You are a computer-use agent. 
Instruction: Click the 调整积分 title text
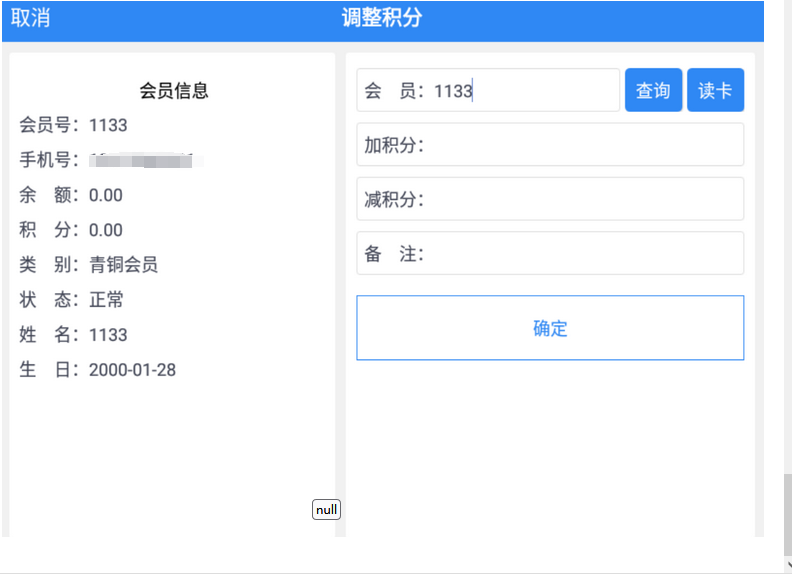coord(382,18)
